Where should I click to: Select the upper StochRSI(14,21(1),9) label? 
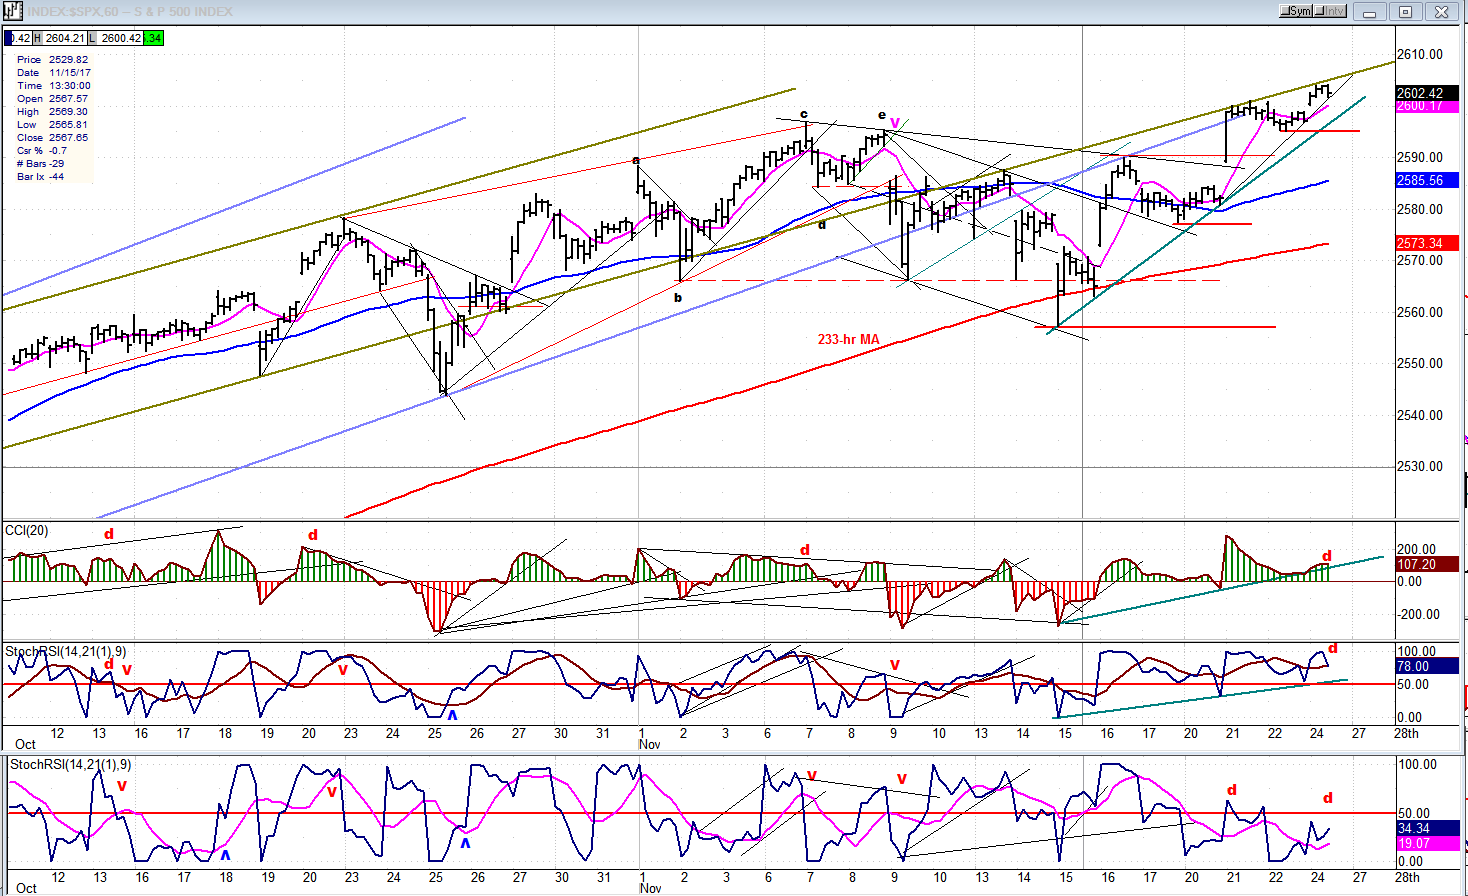(x=65, y=652)
